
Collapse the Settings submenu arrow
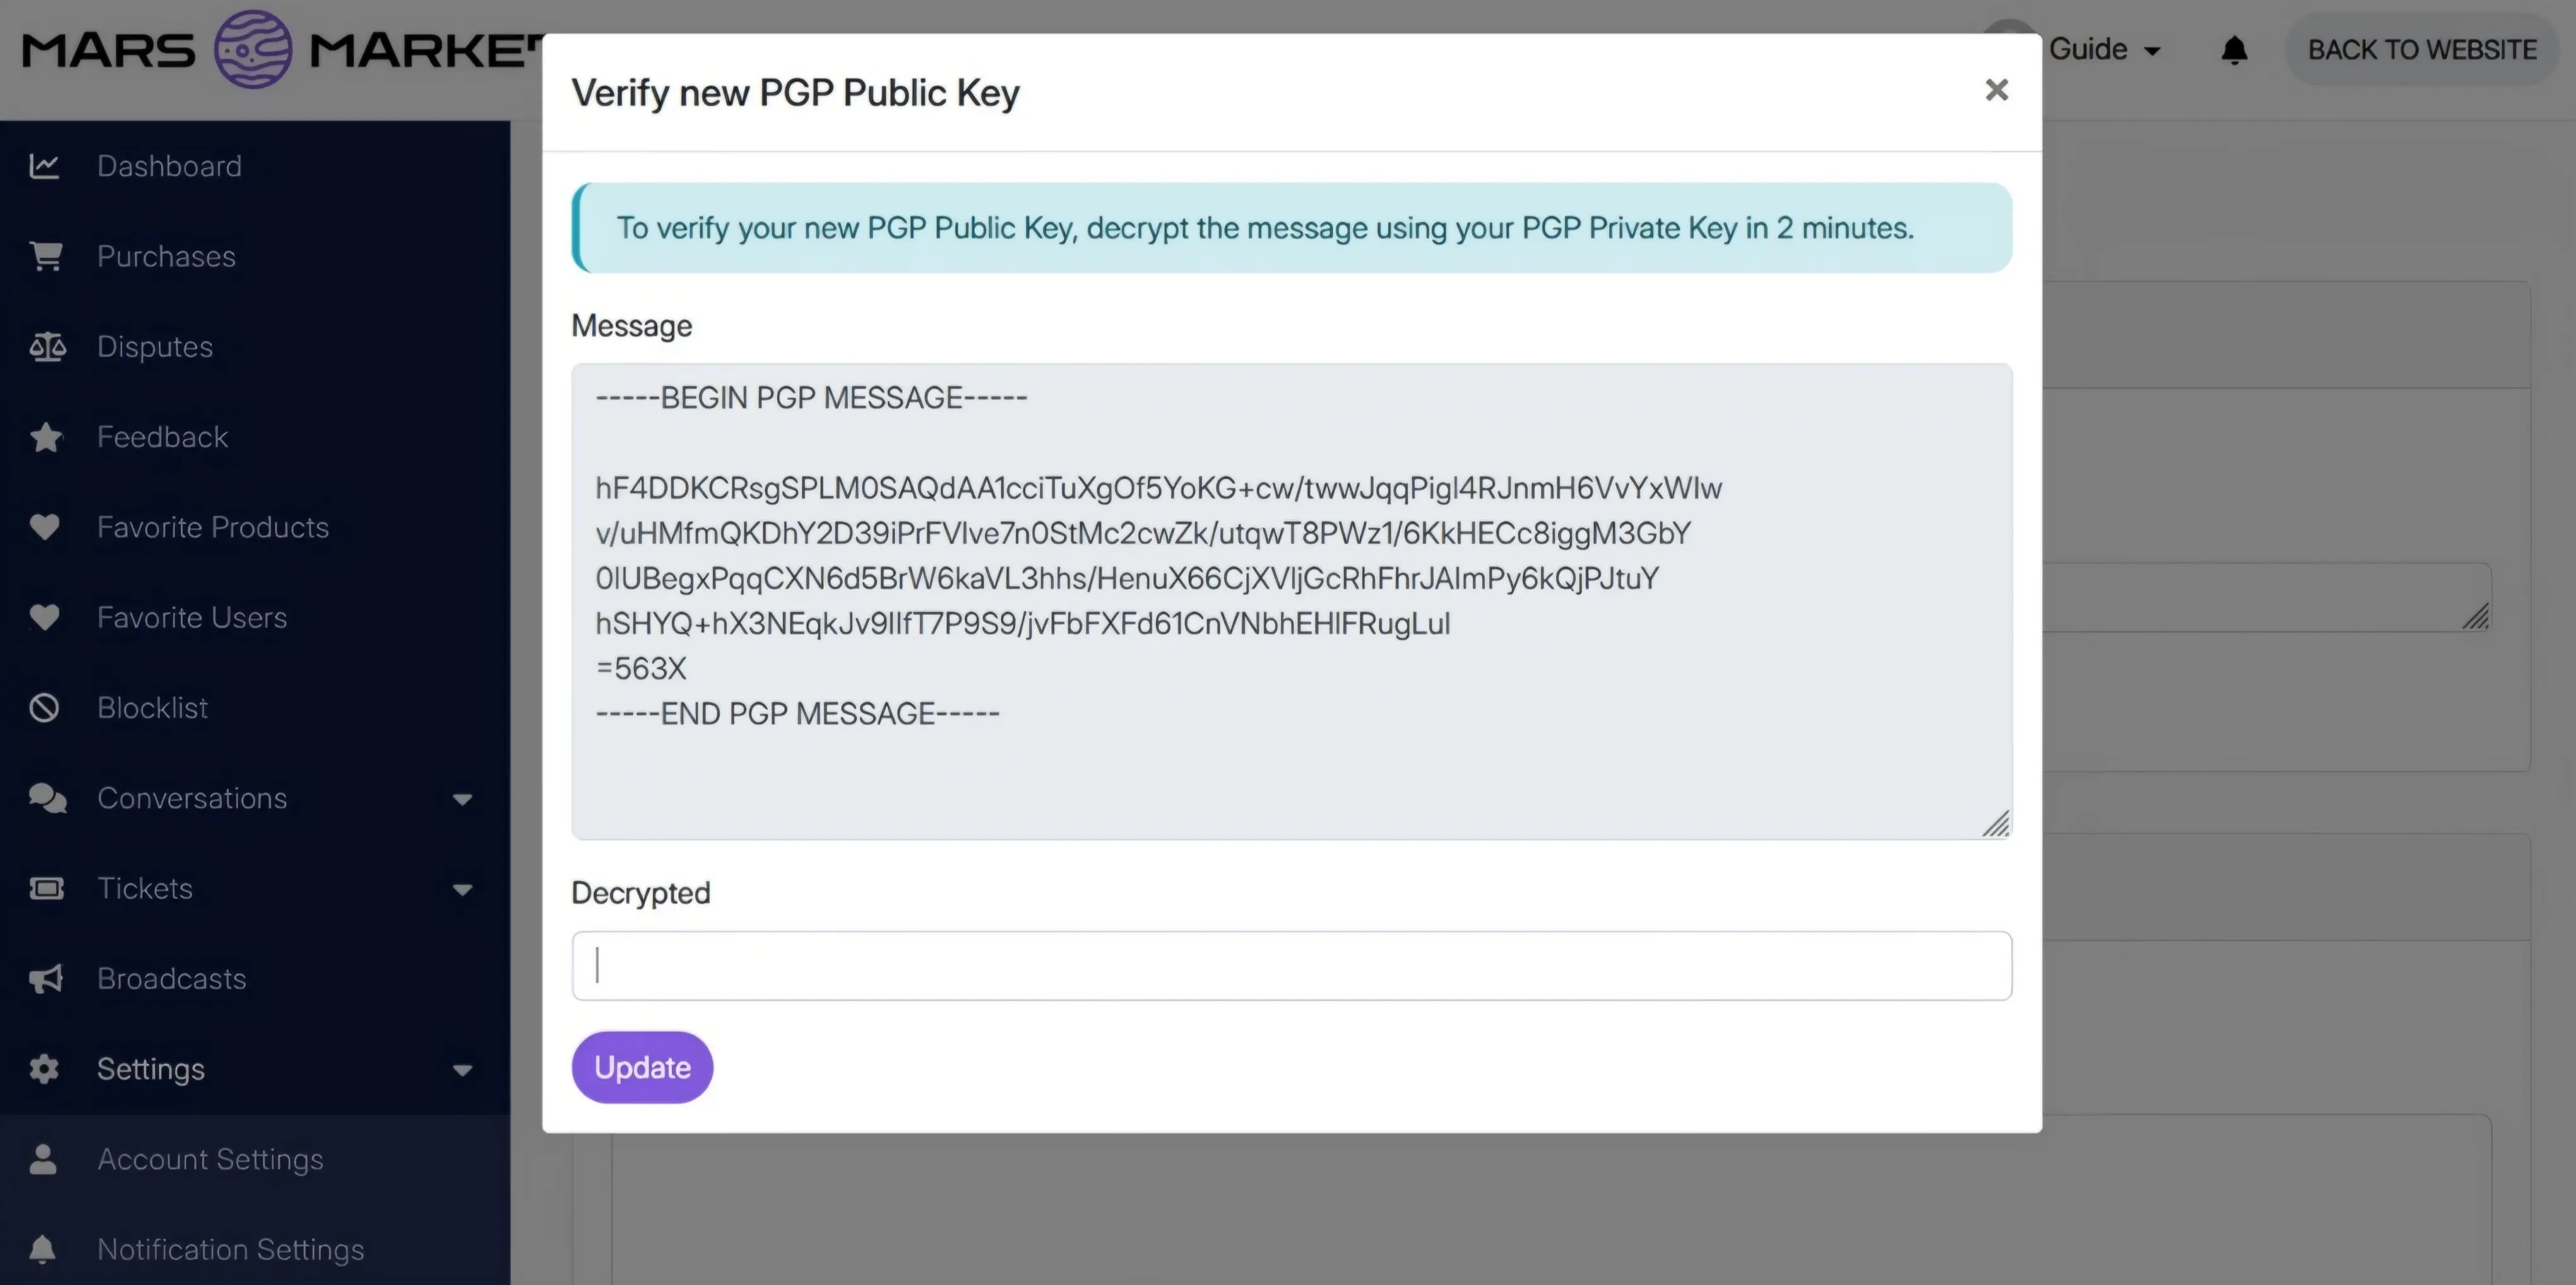[462, 1070]
